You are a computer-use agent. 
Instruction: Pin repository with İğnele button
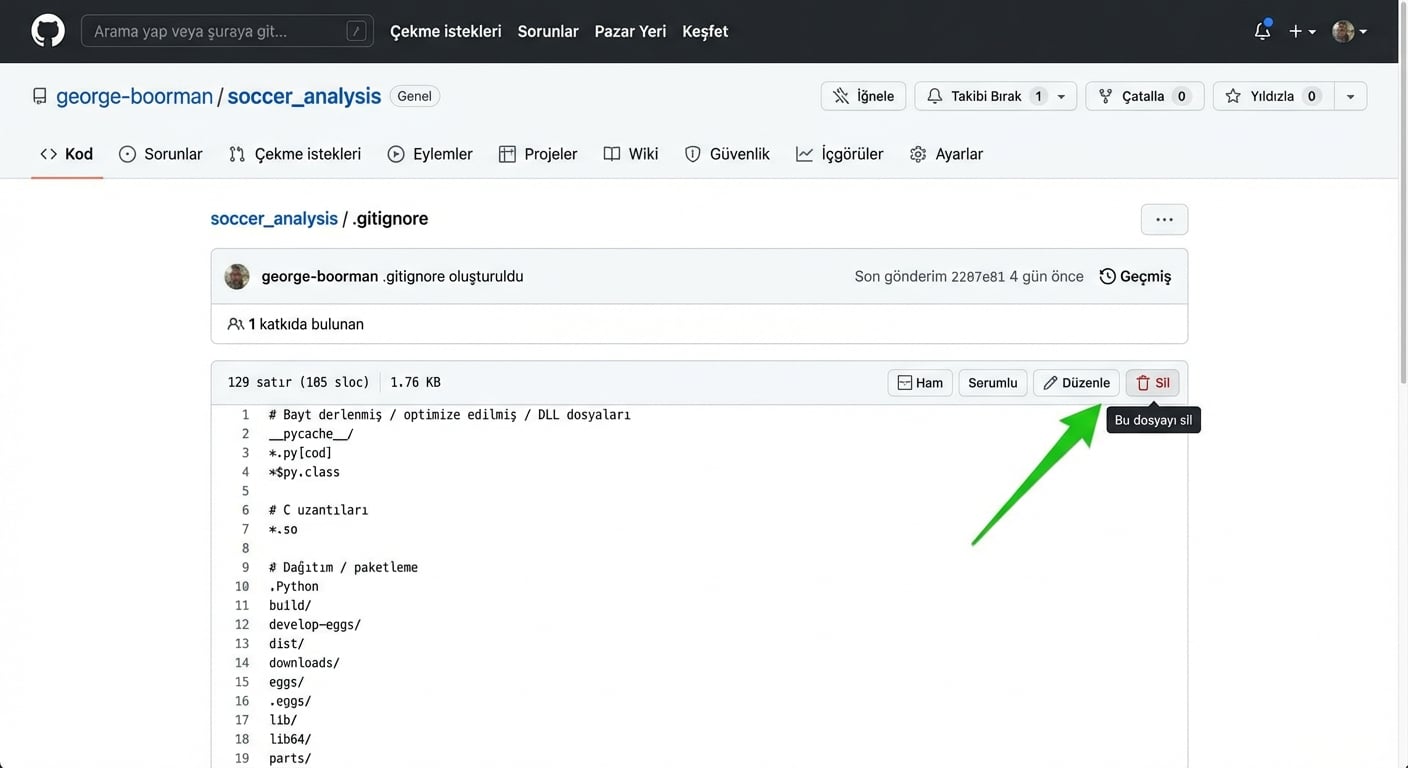pyautogui.click(x=864, y=96)
